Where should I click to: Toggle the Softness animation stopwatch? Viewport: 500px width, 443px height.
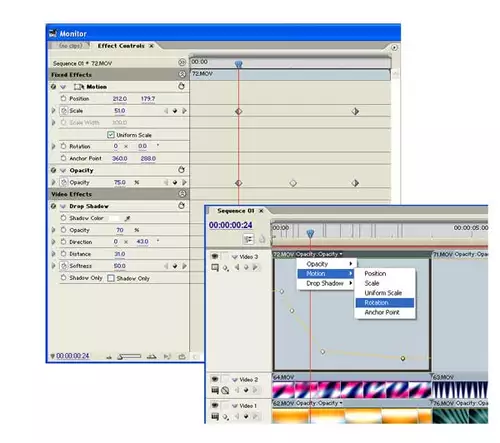coord(64,266)
